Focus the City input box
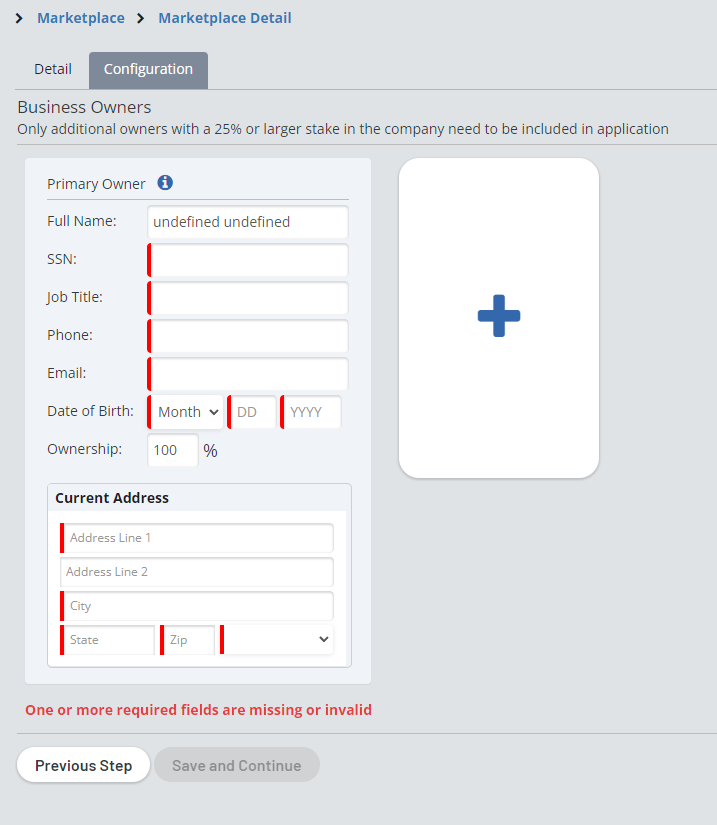 point(197,606)
